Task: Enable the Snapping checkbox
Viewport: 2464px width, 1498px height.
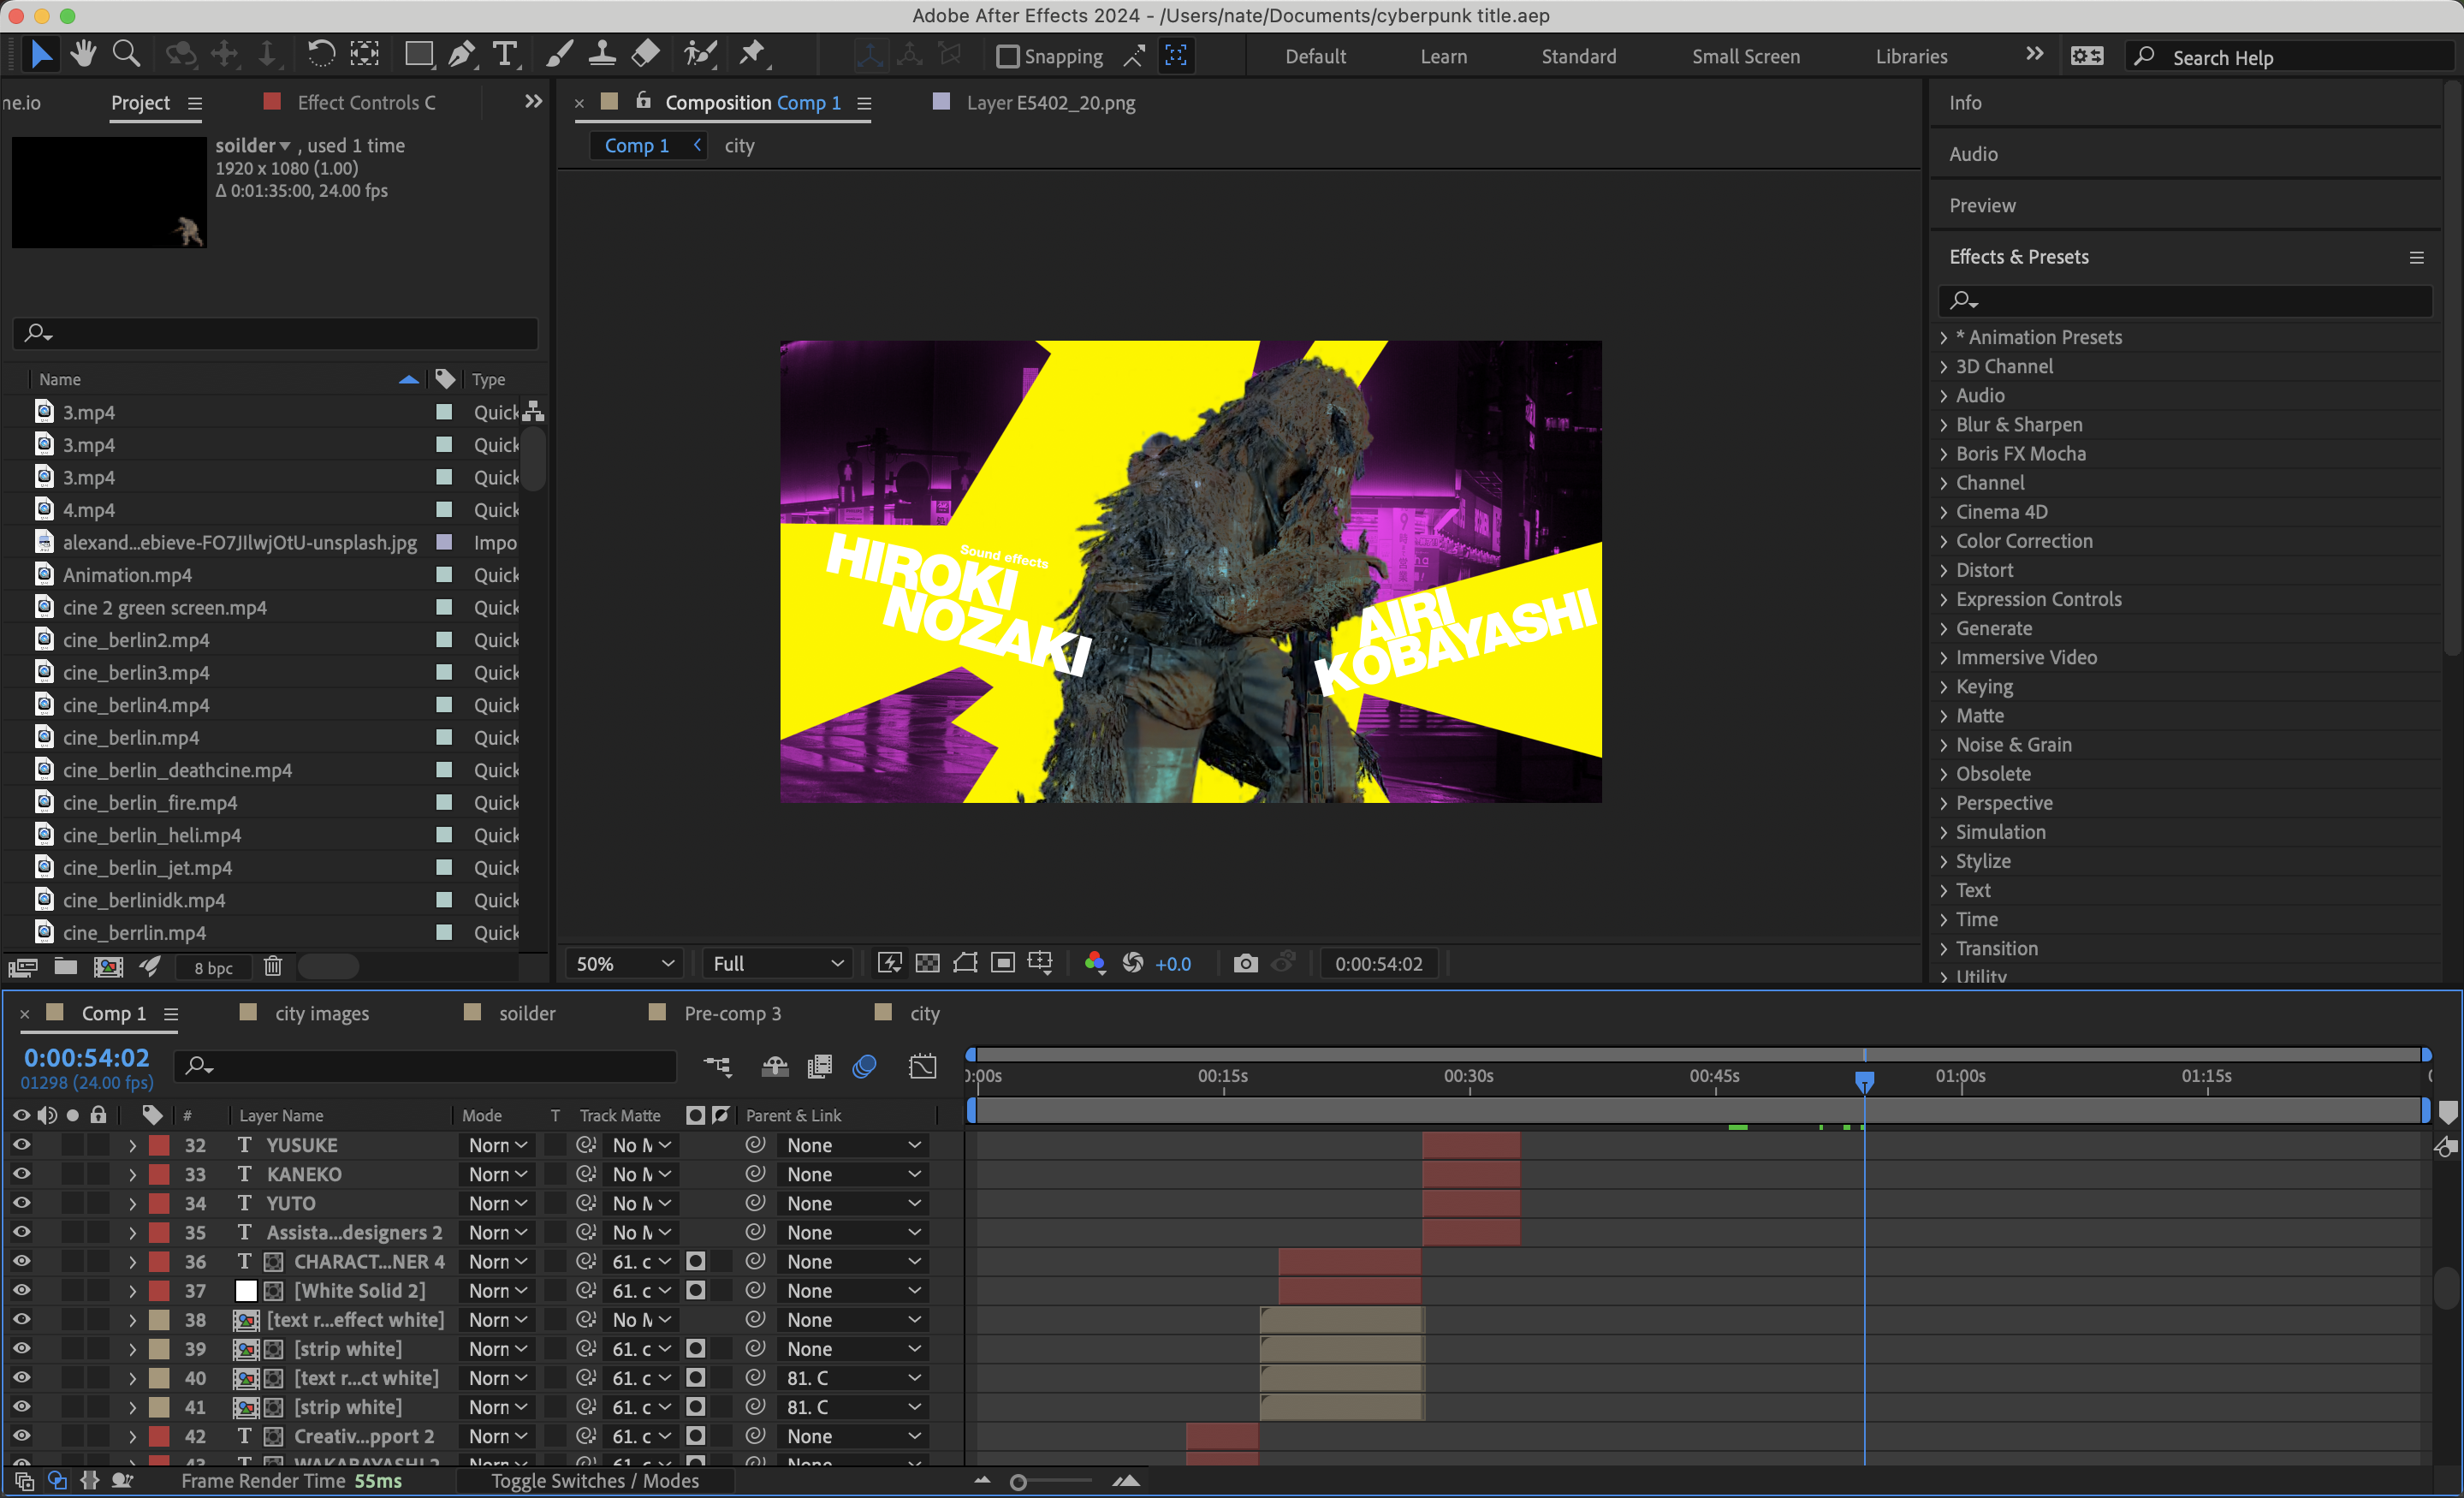Action: tap(1008, 57)
